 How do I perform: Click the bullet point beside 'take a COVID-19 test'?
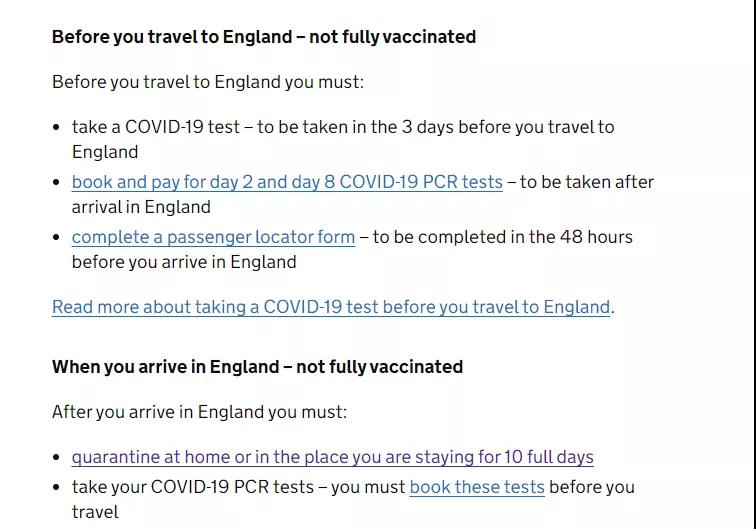(x=57, y=128)
